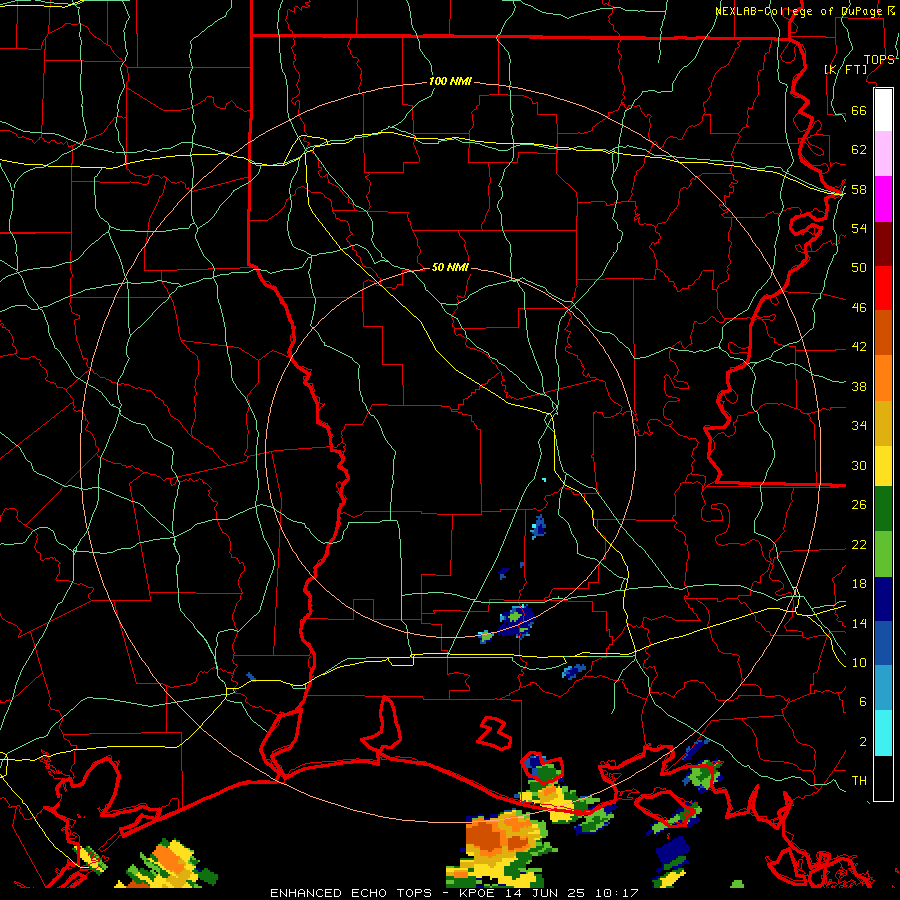Click the TH threshold label

(859, 780)
